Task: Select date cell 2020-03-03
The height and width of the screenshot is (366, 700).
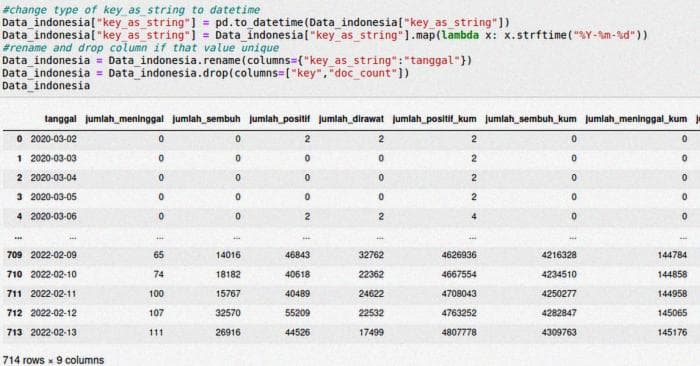Action: 54,158
